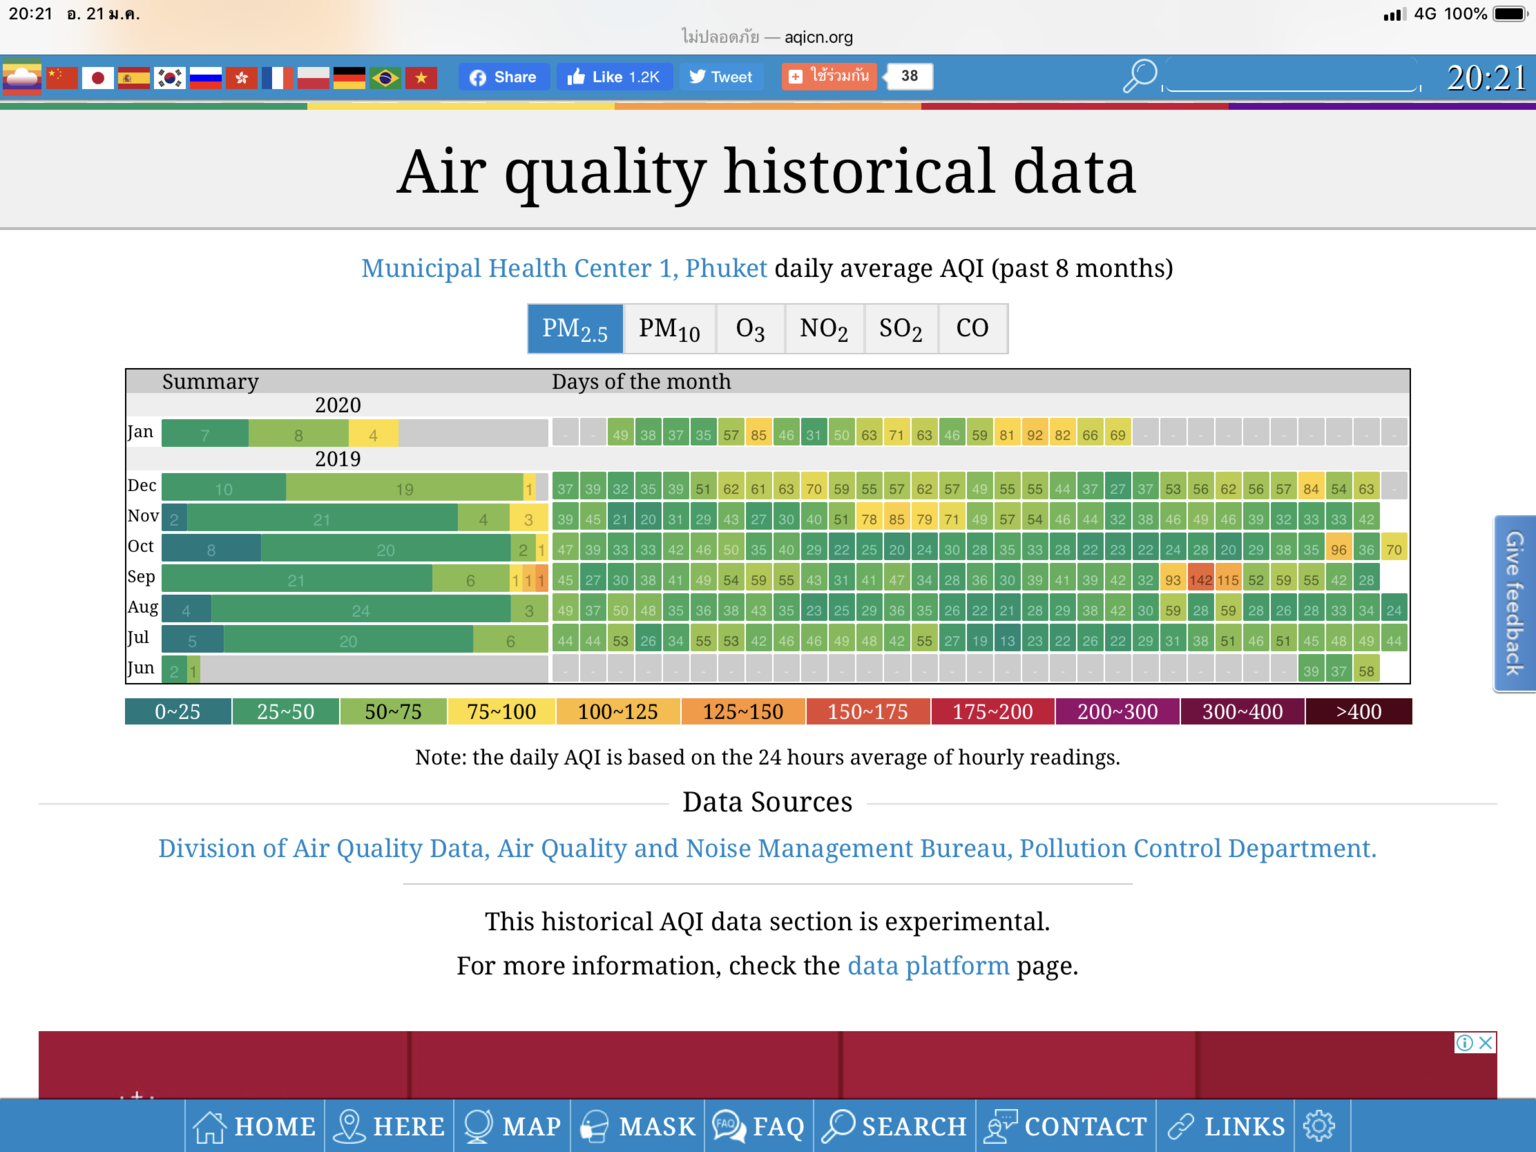
Task: Select the O3 pollutant tab
Action: [750, 329]
